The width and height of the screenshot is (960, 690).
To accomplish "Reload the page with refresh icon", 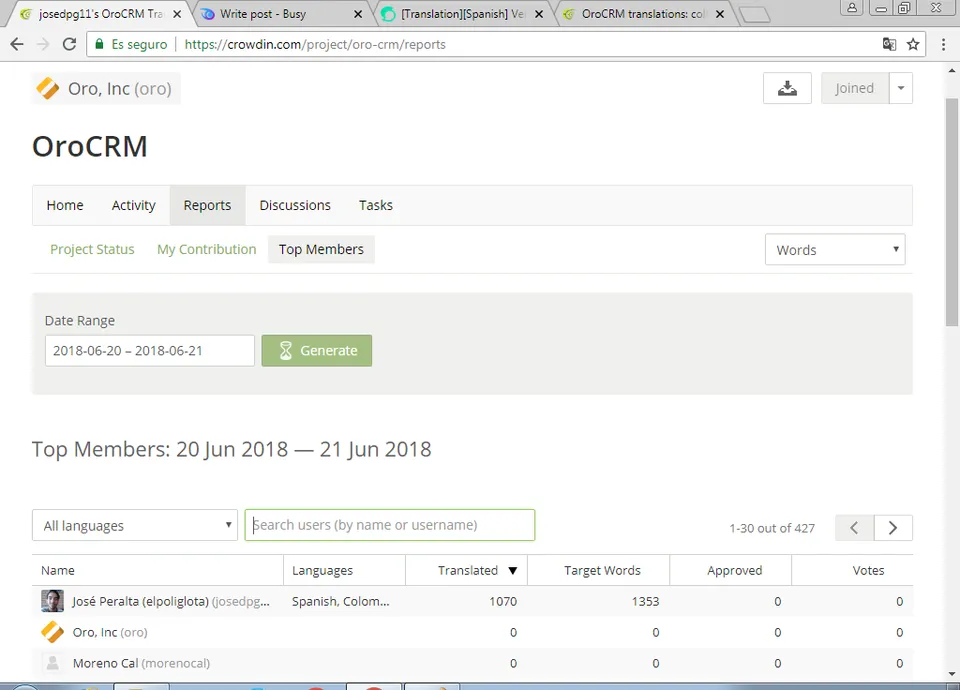I will point(69,44).
